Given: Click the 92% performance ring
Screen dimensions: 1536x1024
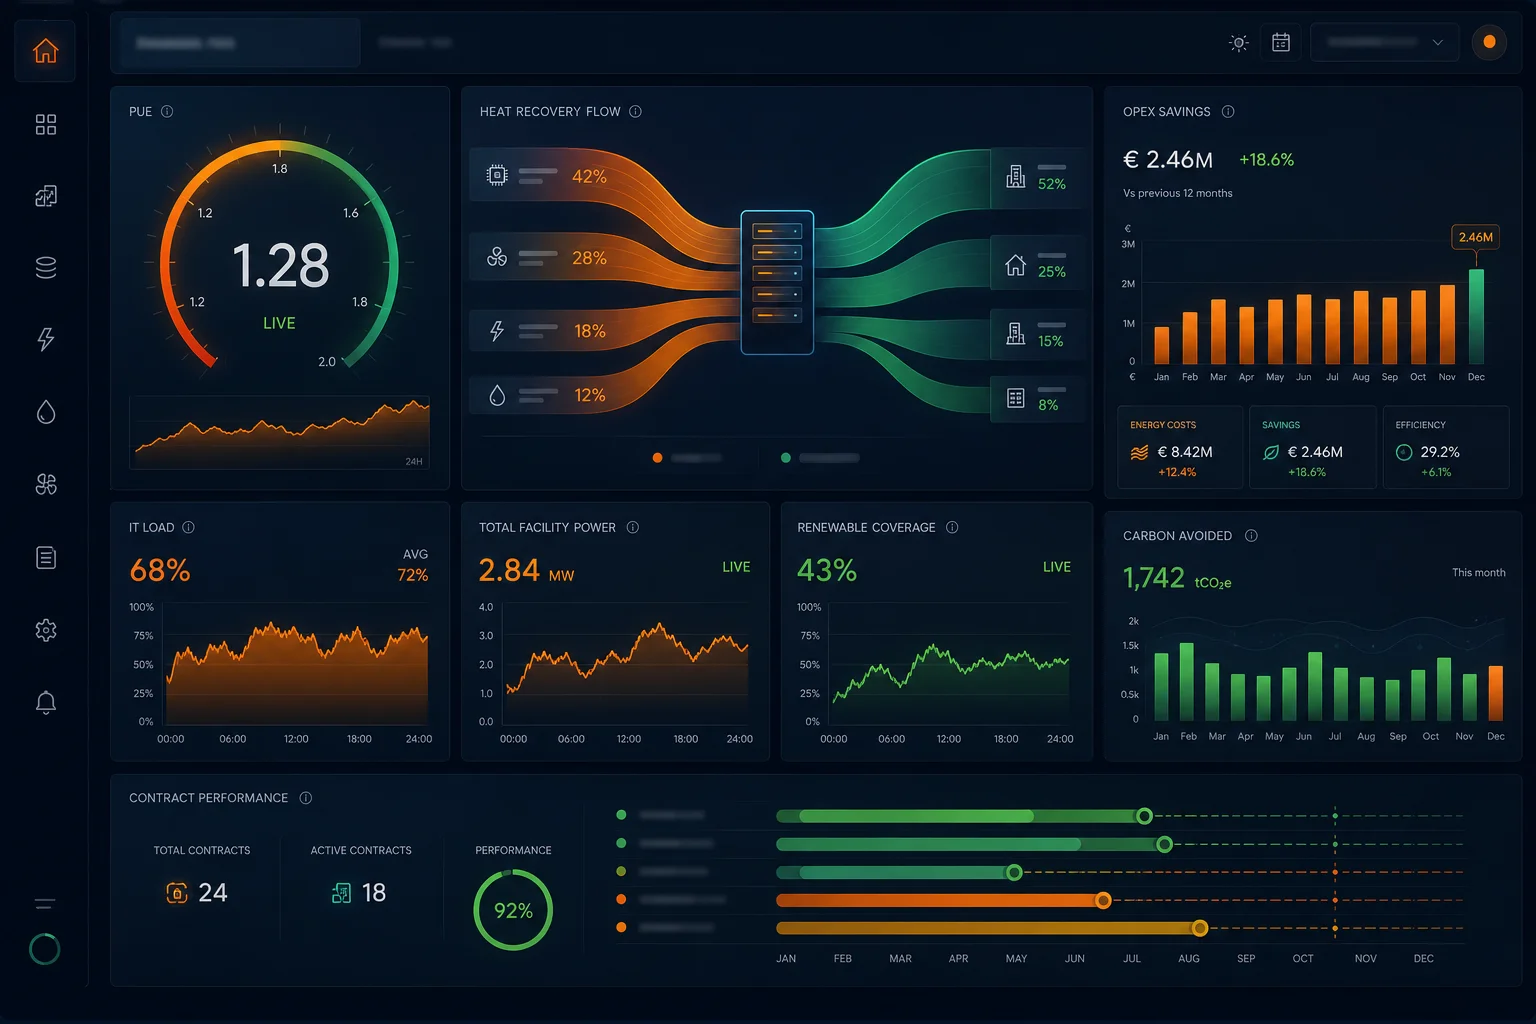Looking at the screenshot, I should tap(513, 910).
